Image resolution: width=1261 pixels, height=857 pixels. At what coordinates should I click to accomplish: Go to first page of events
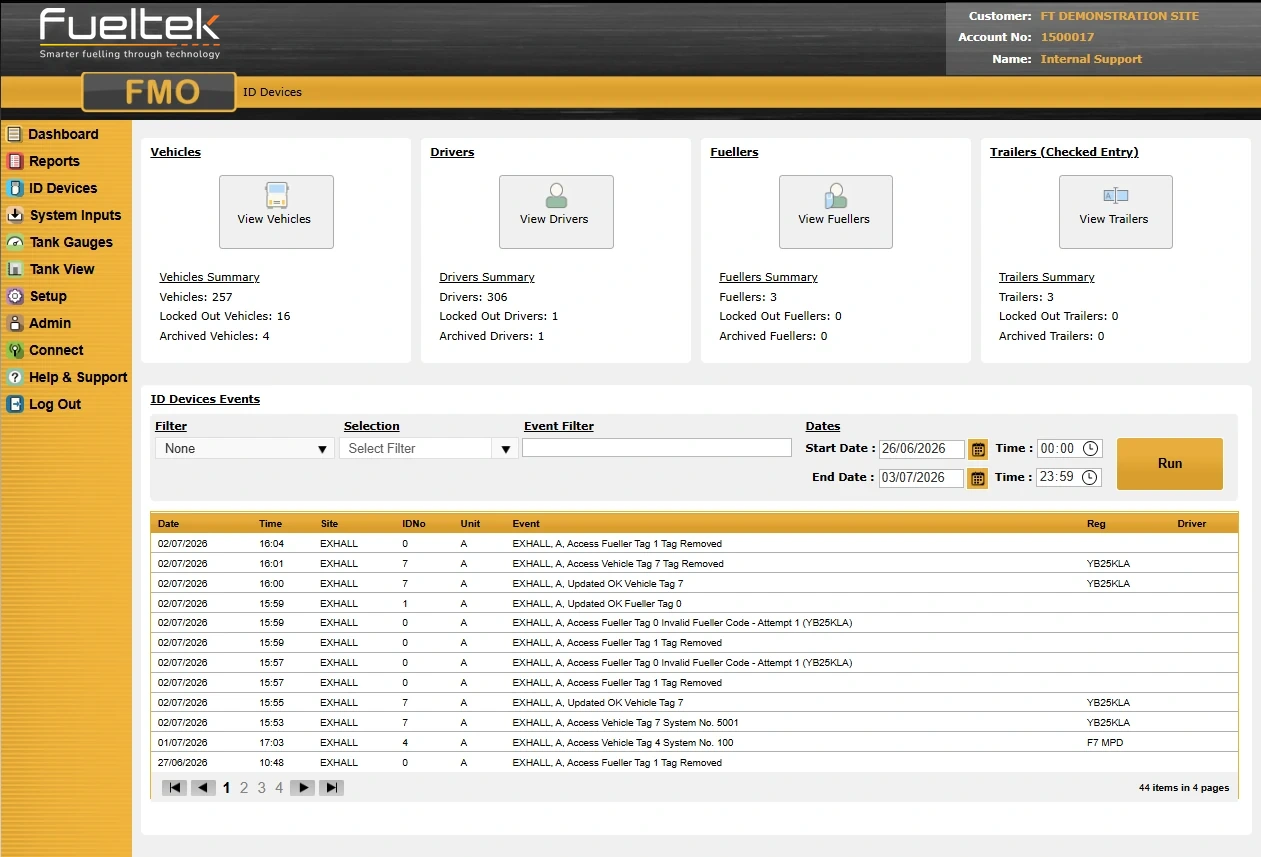click(x=174, y=788)
